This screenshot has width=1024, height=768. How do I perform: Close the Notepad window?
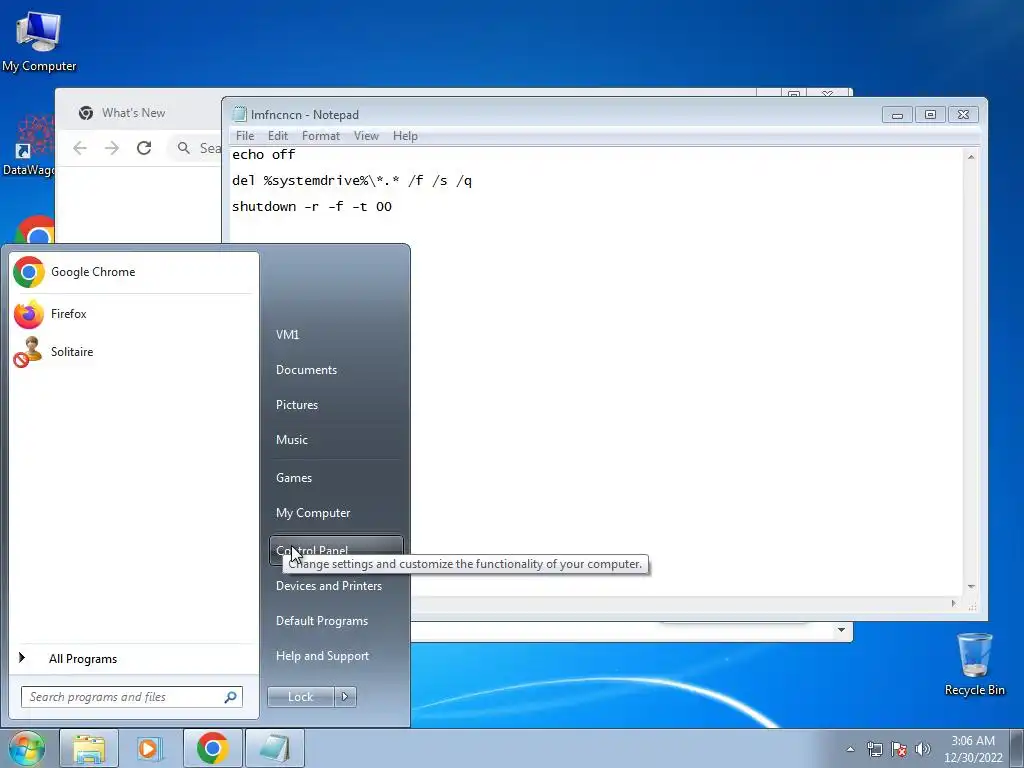point(963,115)
